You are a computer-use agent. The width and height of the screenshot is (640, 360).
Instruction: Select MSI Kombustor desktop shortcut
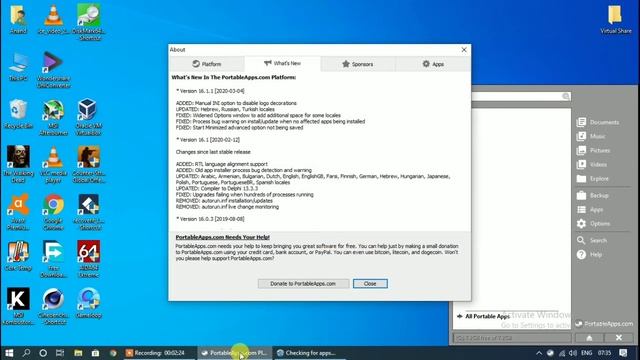[x=18, y=307]
